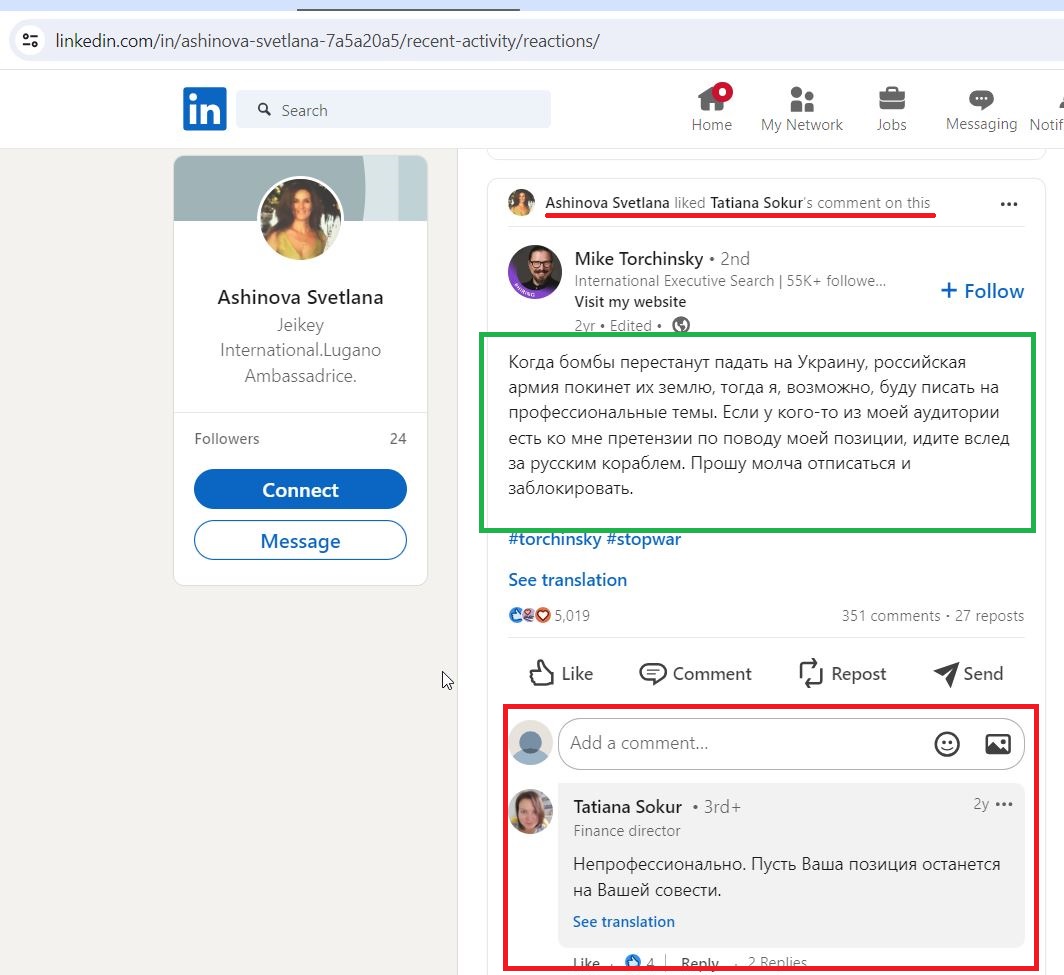This screenshot has width=1064, height=975.
Task: Like Mike Torchinsky's post
Action: tap(560, 674)
